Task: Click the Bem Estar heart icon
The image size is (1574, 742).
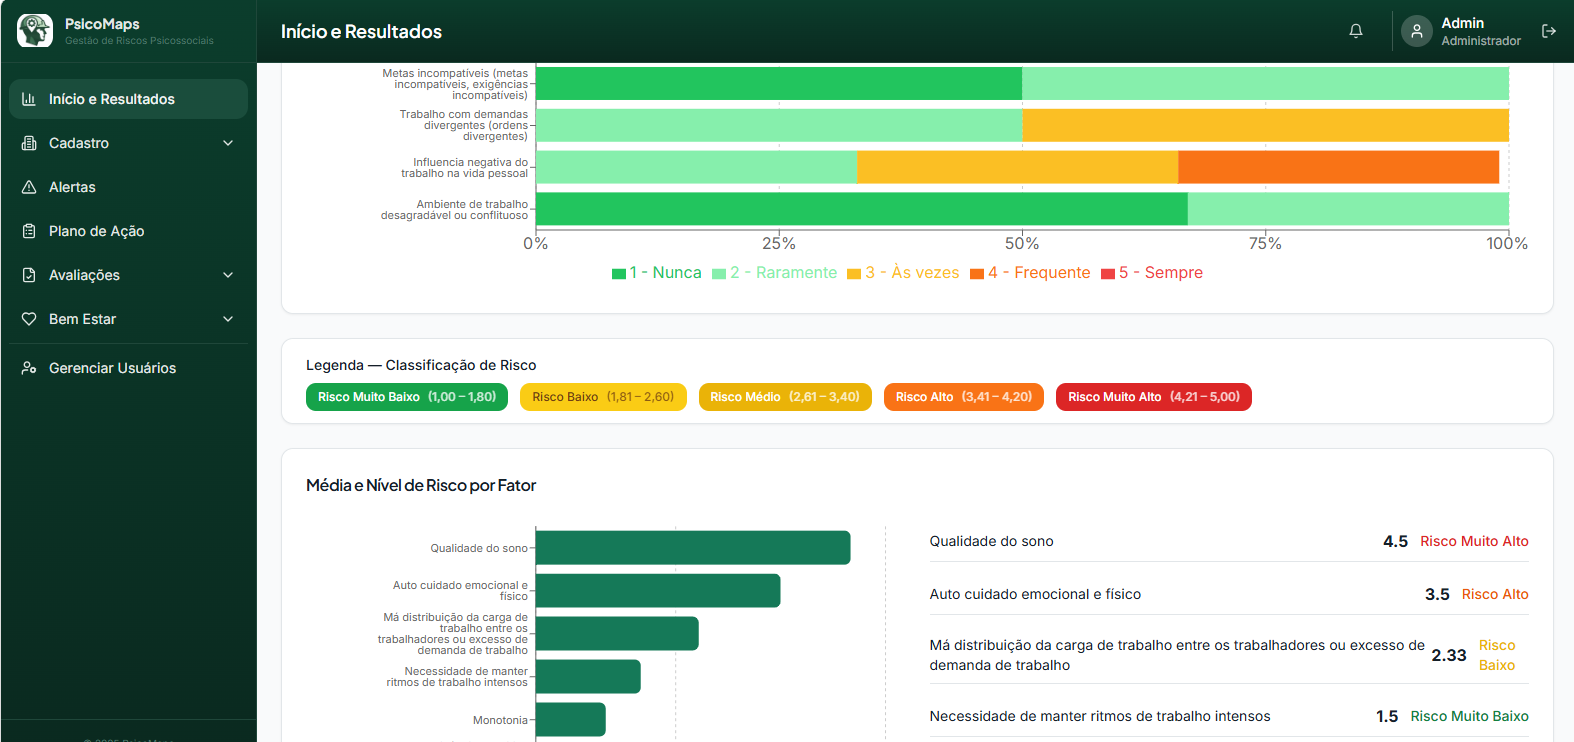Action: tap(29, 319)
